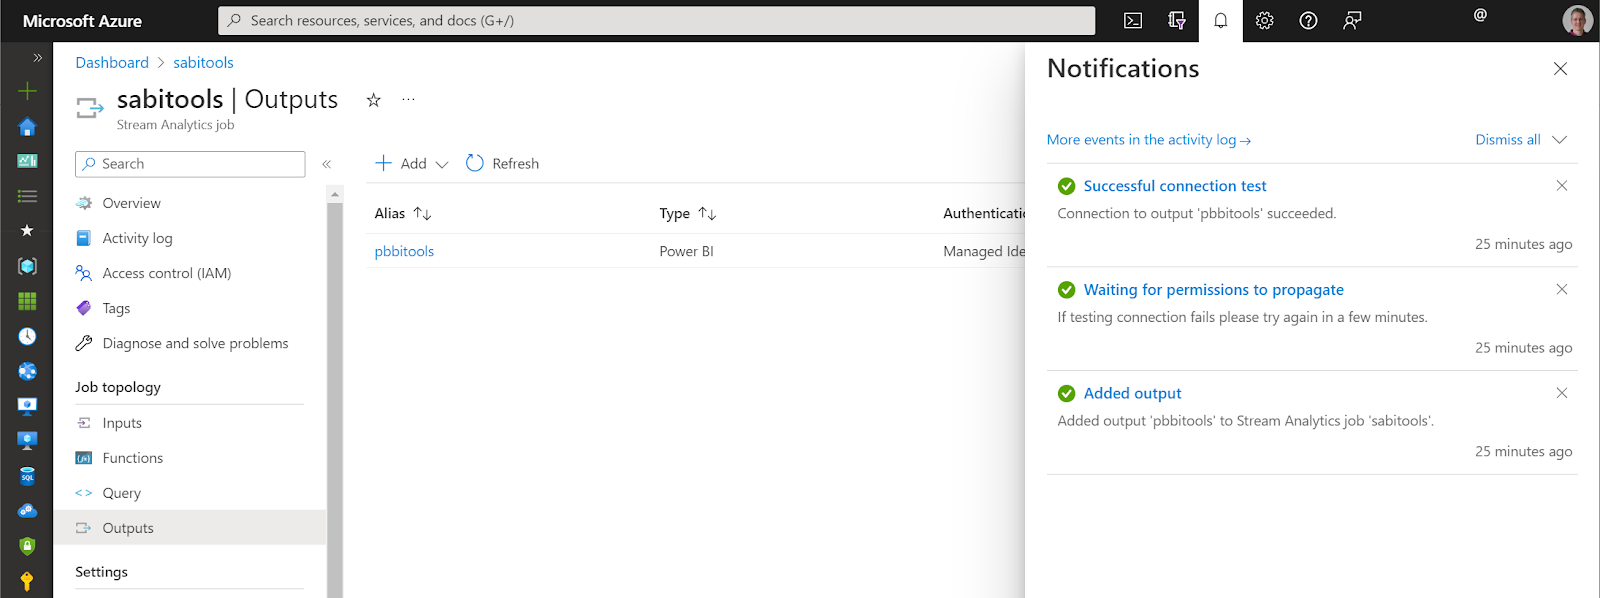Open the Resource groups cube icon
Viewport: 1600px width, 598px height.
(27, 266)
